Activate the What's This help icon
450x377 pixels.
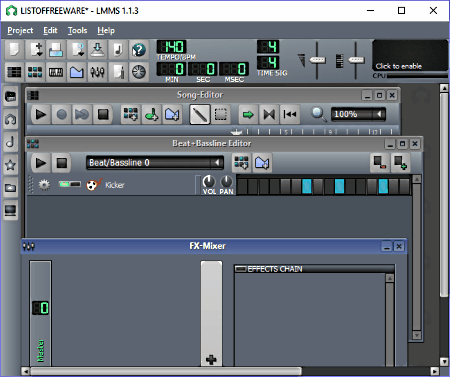[139, 50]
